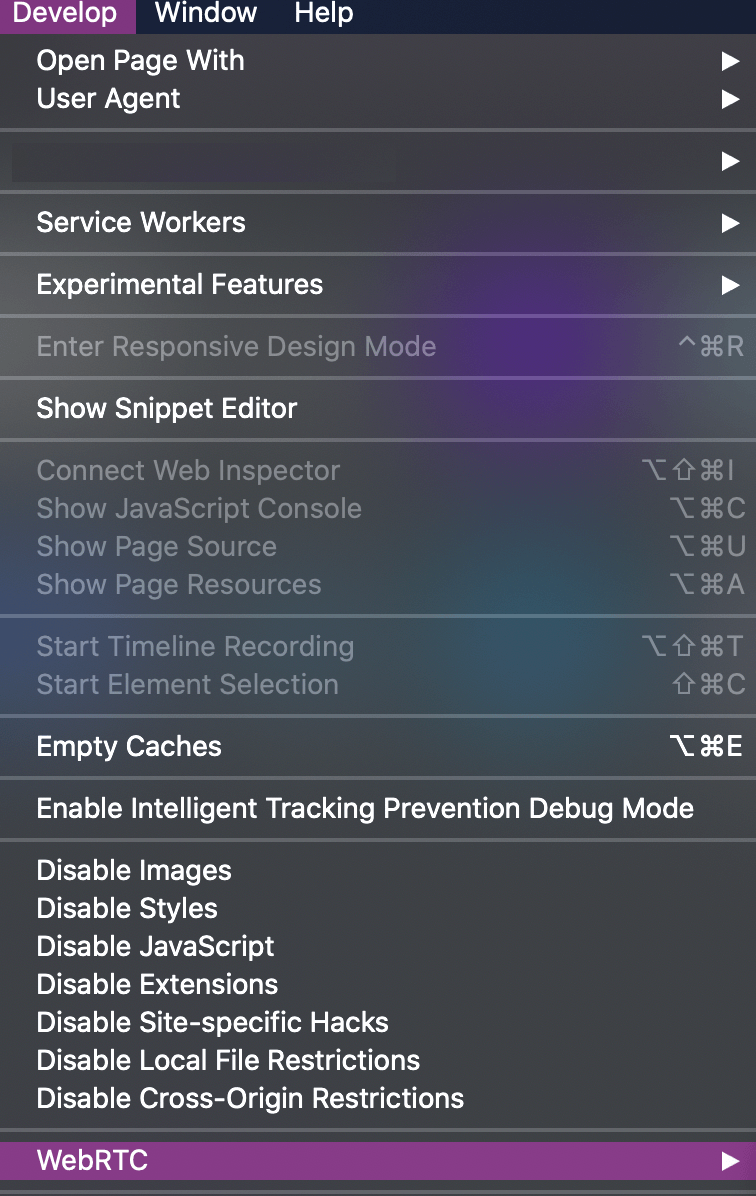This screenshot has width=756, height=1196.
Task: Expand the blank device submenu arrow
Action: [x=730, y=161]
